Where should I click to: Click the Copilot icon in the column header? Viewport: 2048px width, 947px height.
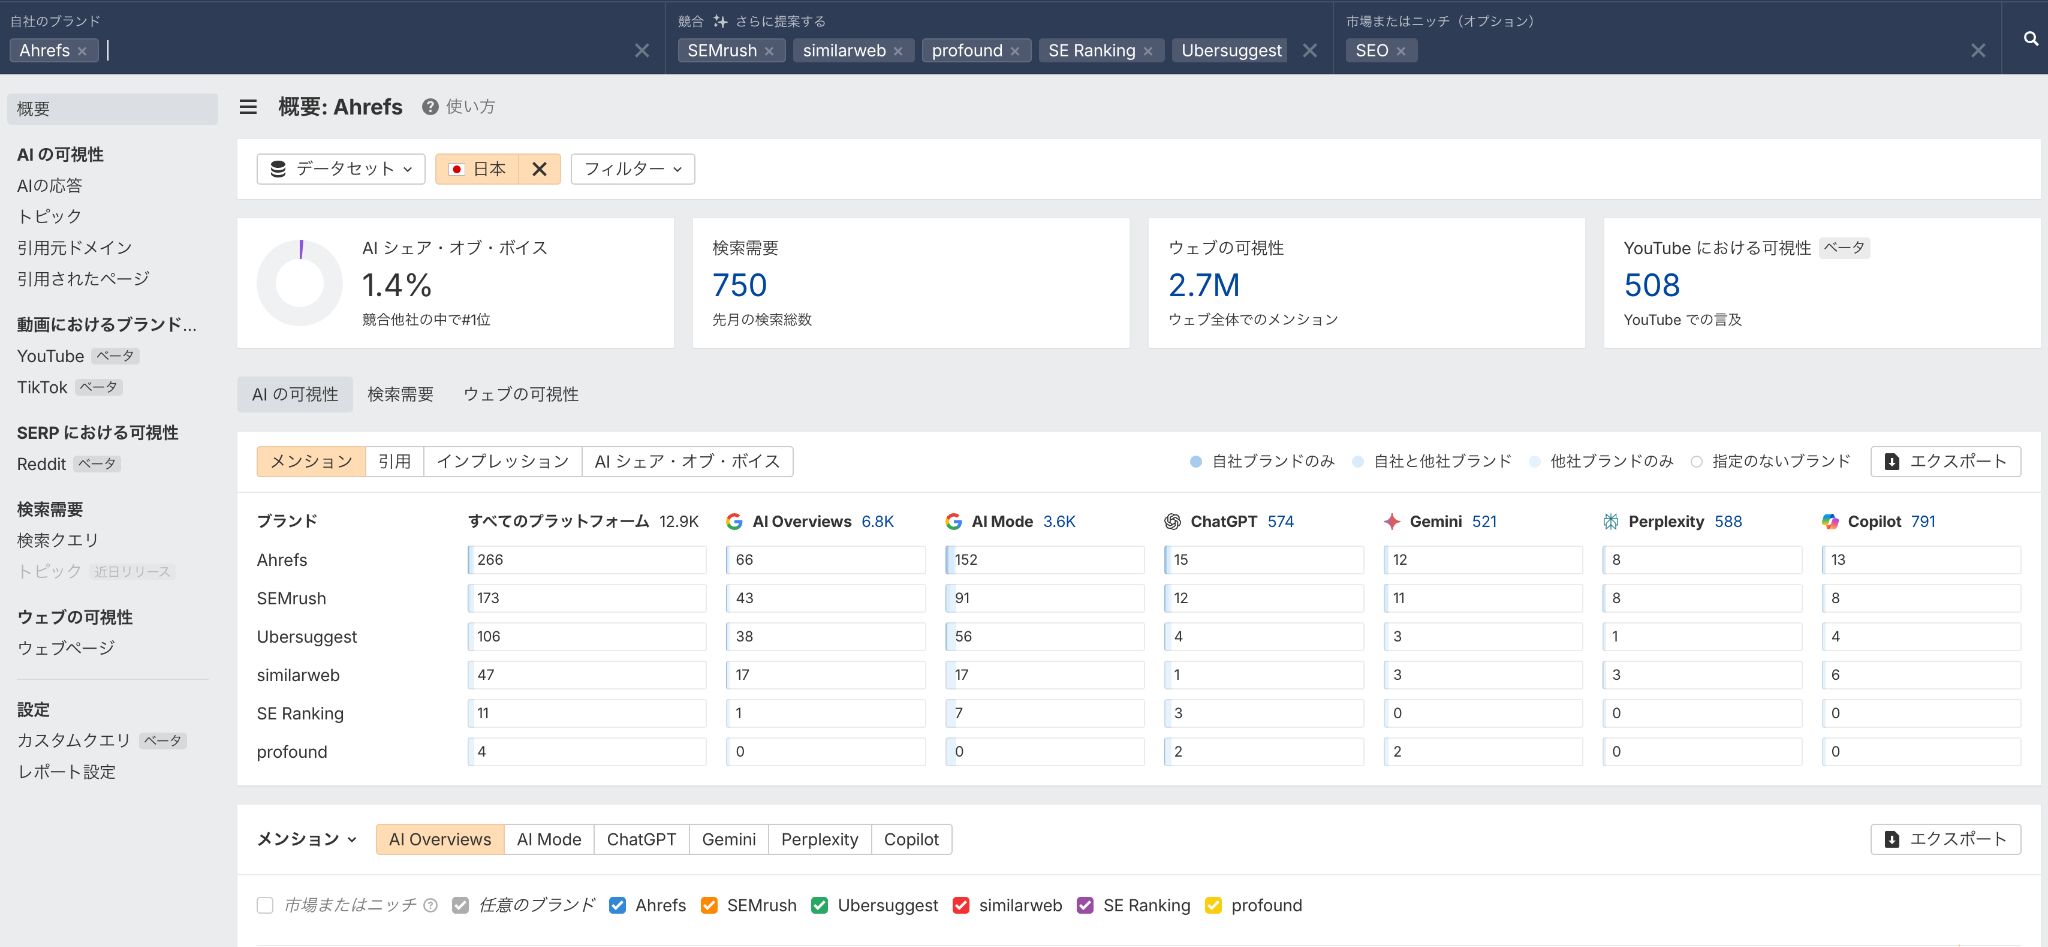click(1832, 521)
